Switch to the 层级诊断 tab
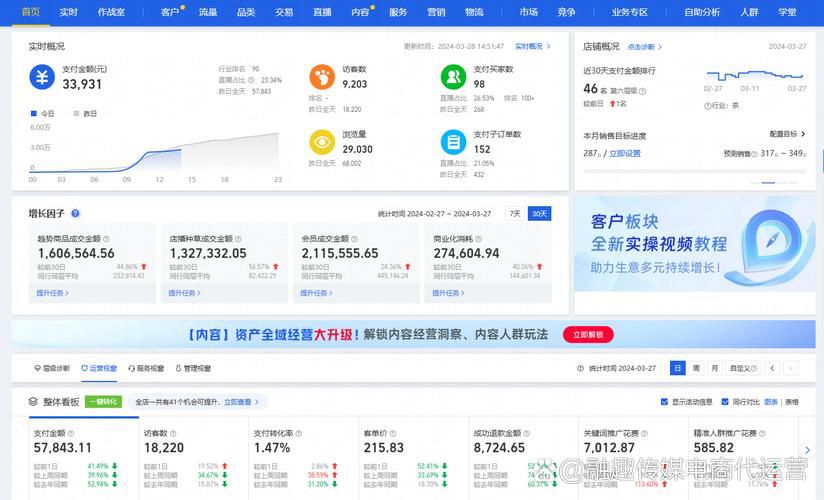Screen dimensions: 824x500 pos(52,369)
